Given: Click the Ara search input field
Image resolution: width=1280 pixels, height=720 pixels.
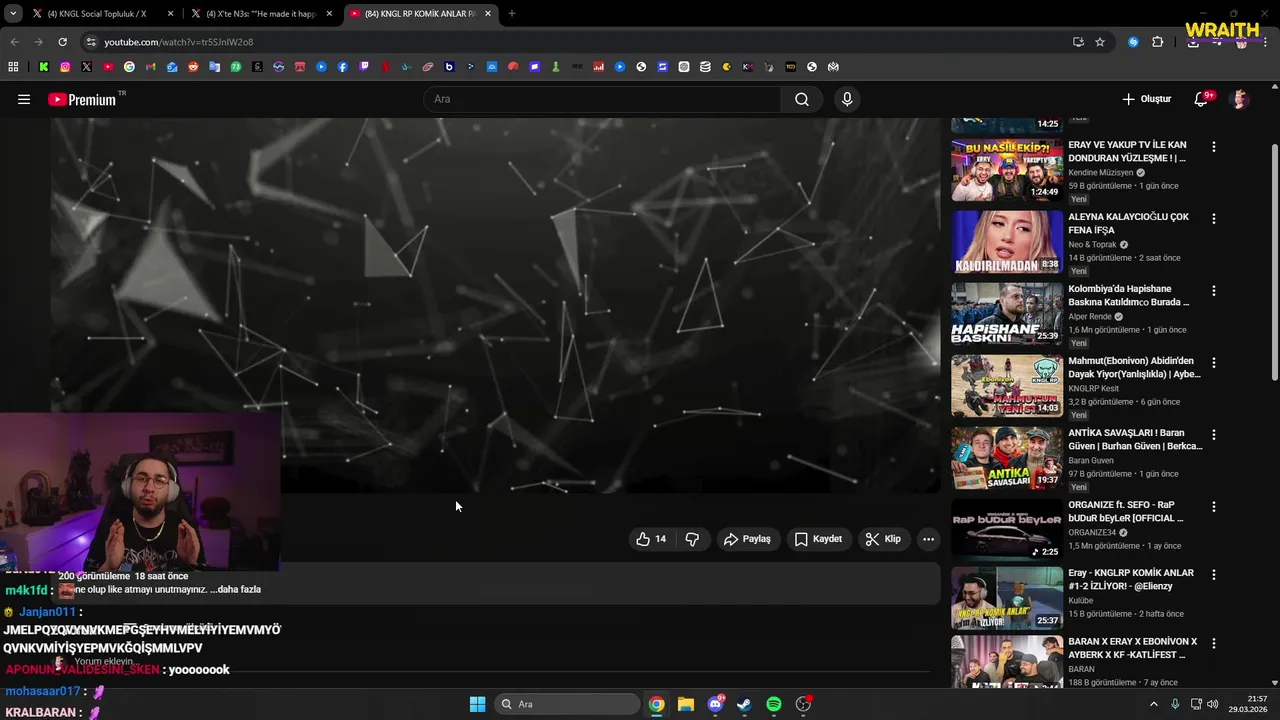Looking at the screenshot, I should (x=603, y=99).
